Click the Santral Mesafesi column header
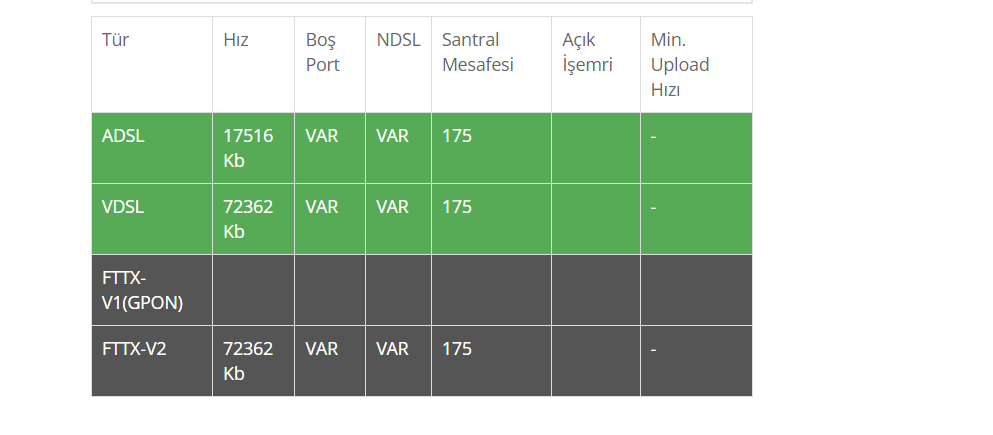 click(491, 65)
